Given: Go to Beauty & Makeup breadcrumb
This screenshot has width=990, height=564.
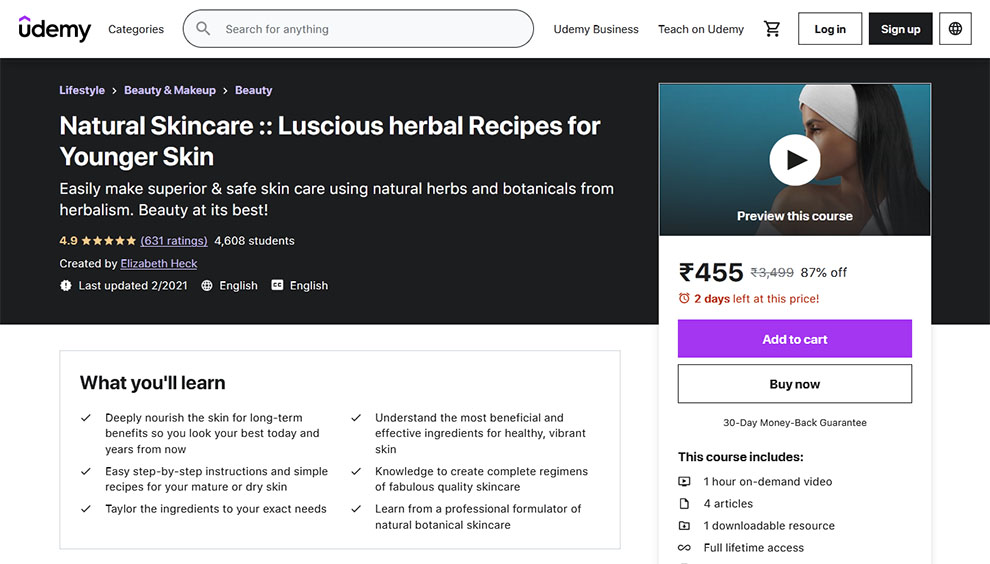Looking at the screenshot, I should (170, 90).
